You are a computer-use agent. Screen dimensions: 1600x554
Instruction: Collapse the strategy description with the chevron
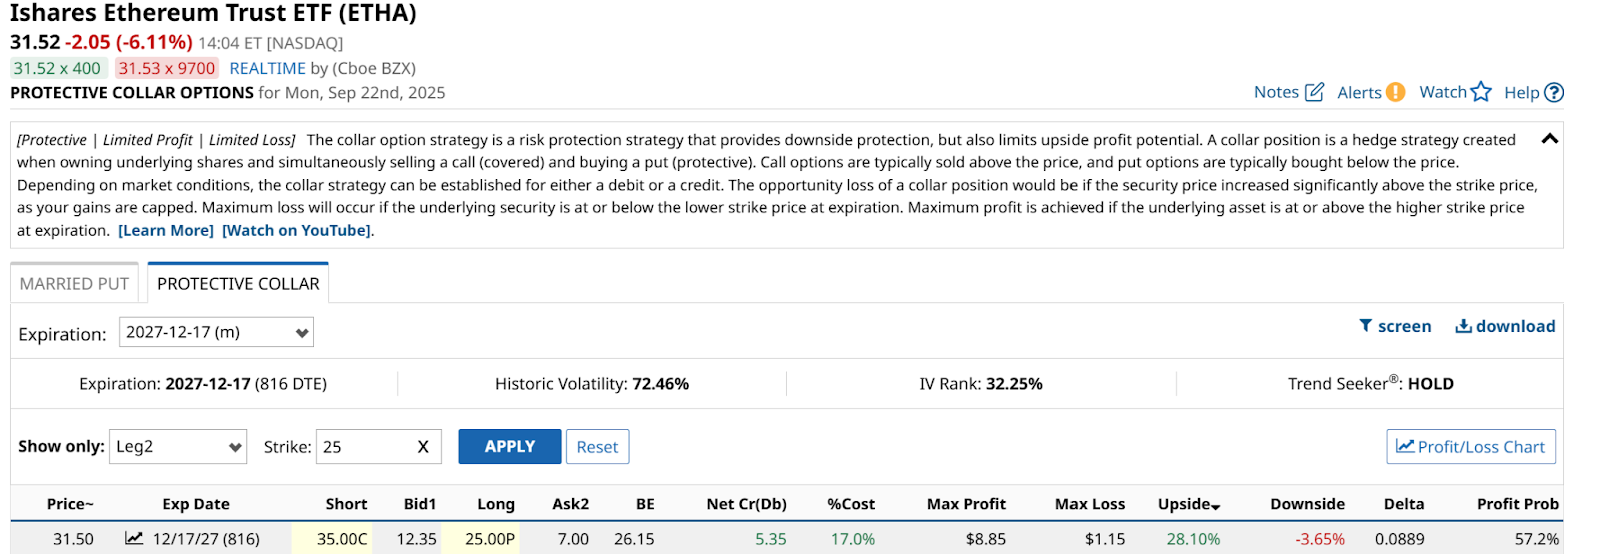point(1550,139)
